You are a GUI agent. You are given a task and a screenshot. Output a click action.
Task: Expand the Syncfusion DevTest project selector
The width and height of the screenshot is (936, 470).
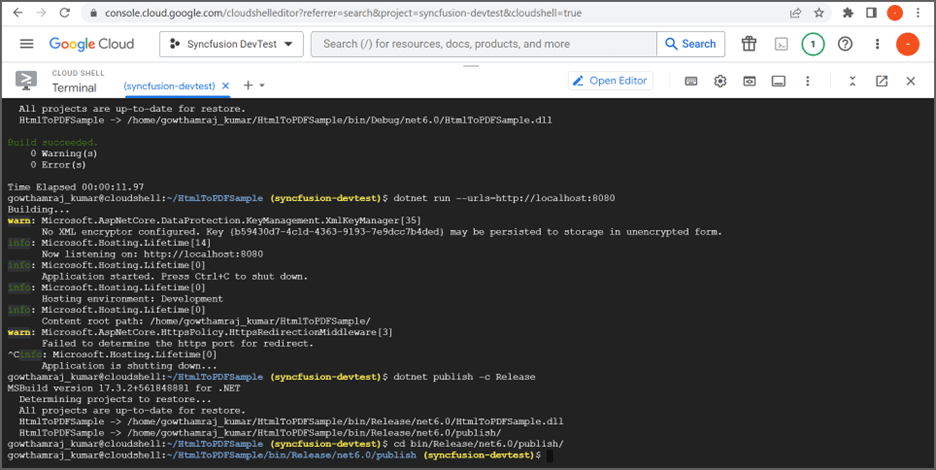point(232,44)
